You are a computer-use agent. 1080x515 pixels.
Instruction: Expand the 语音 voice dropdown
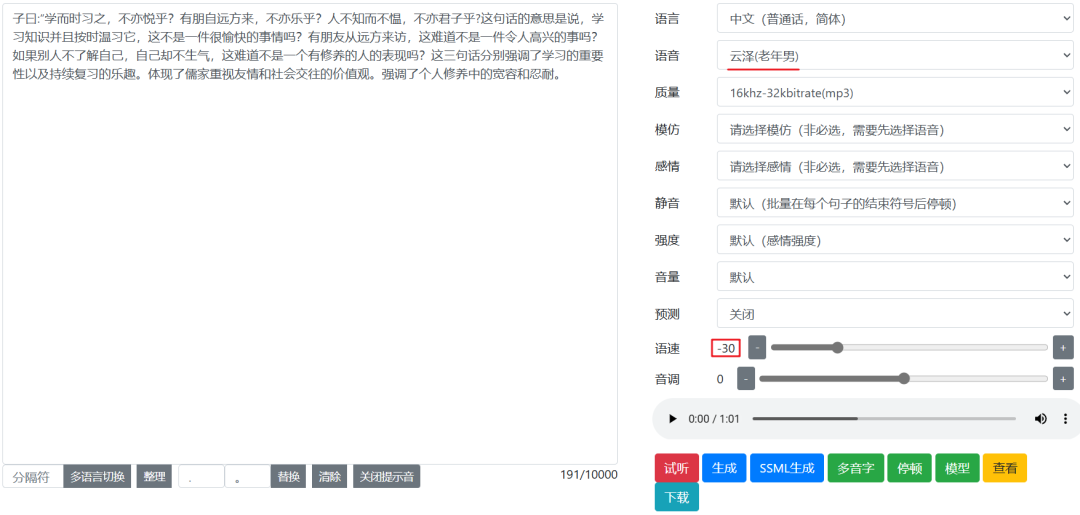(894, 55)
